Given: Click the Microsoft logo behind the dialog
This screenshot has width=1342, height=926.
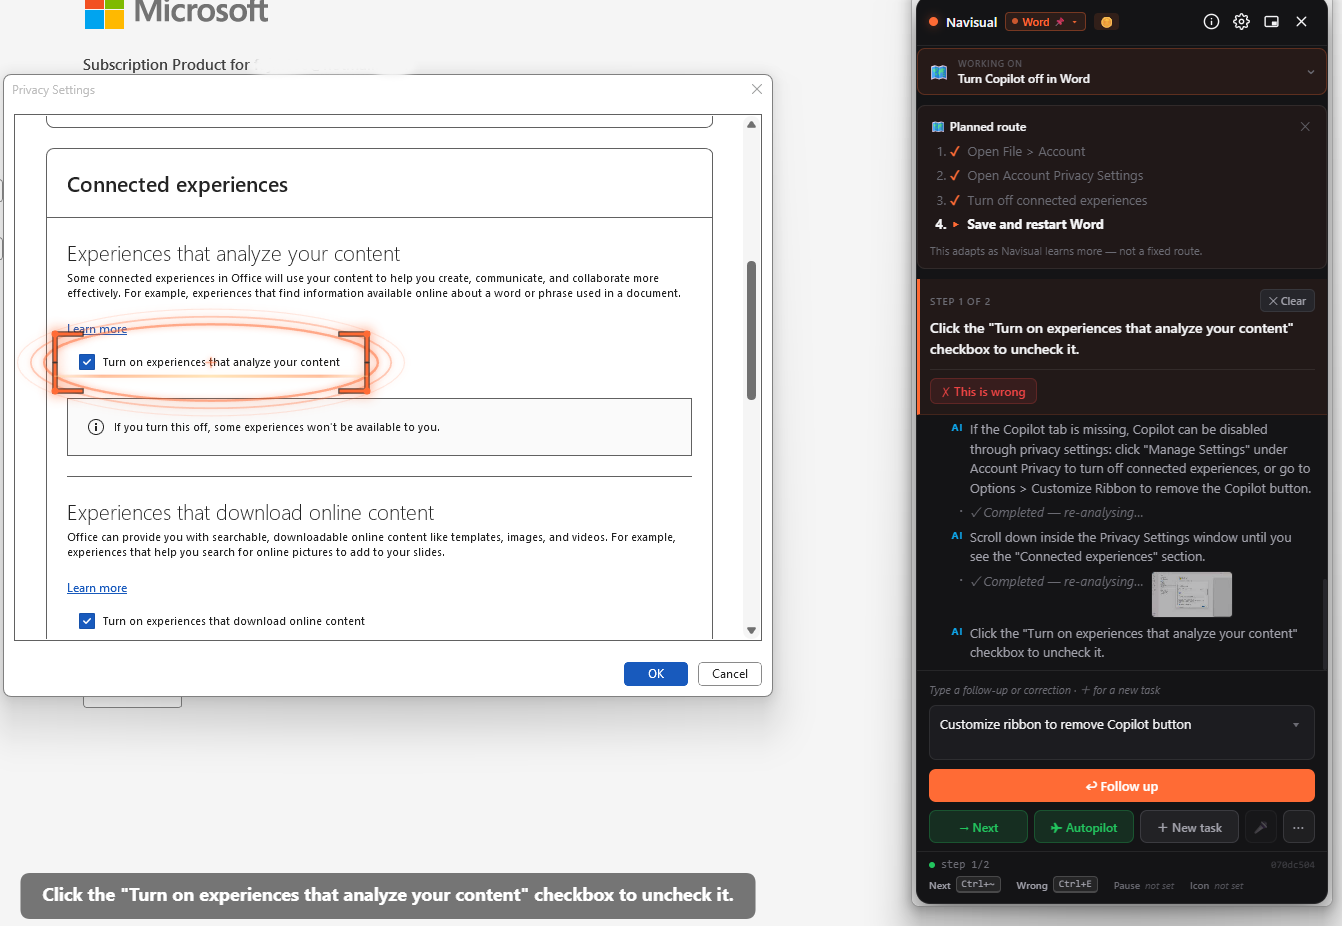Looking at the screenshot, I should coord(104,13).
